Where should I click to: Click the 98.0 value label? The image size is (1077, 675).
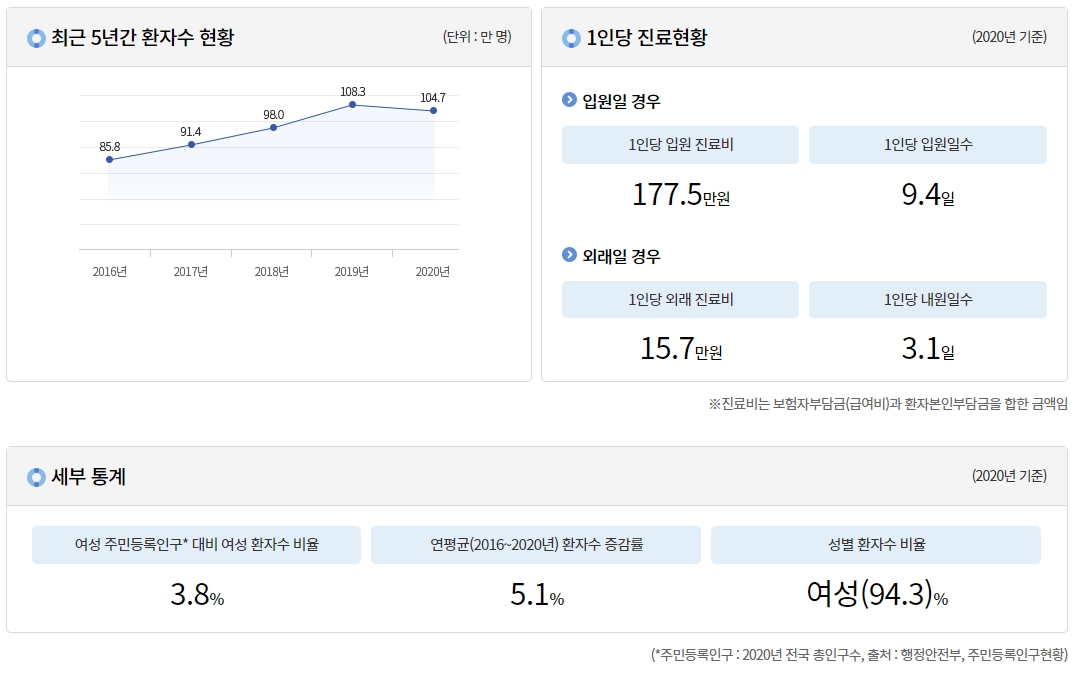pos(273,115)
